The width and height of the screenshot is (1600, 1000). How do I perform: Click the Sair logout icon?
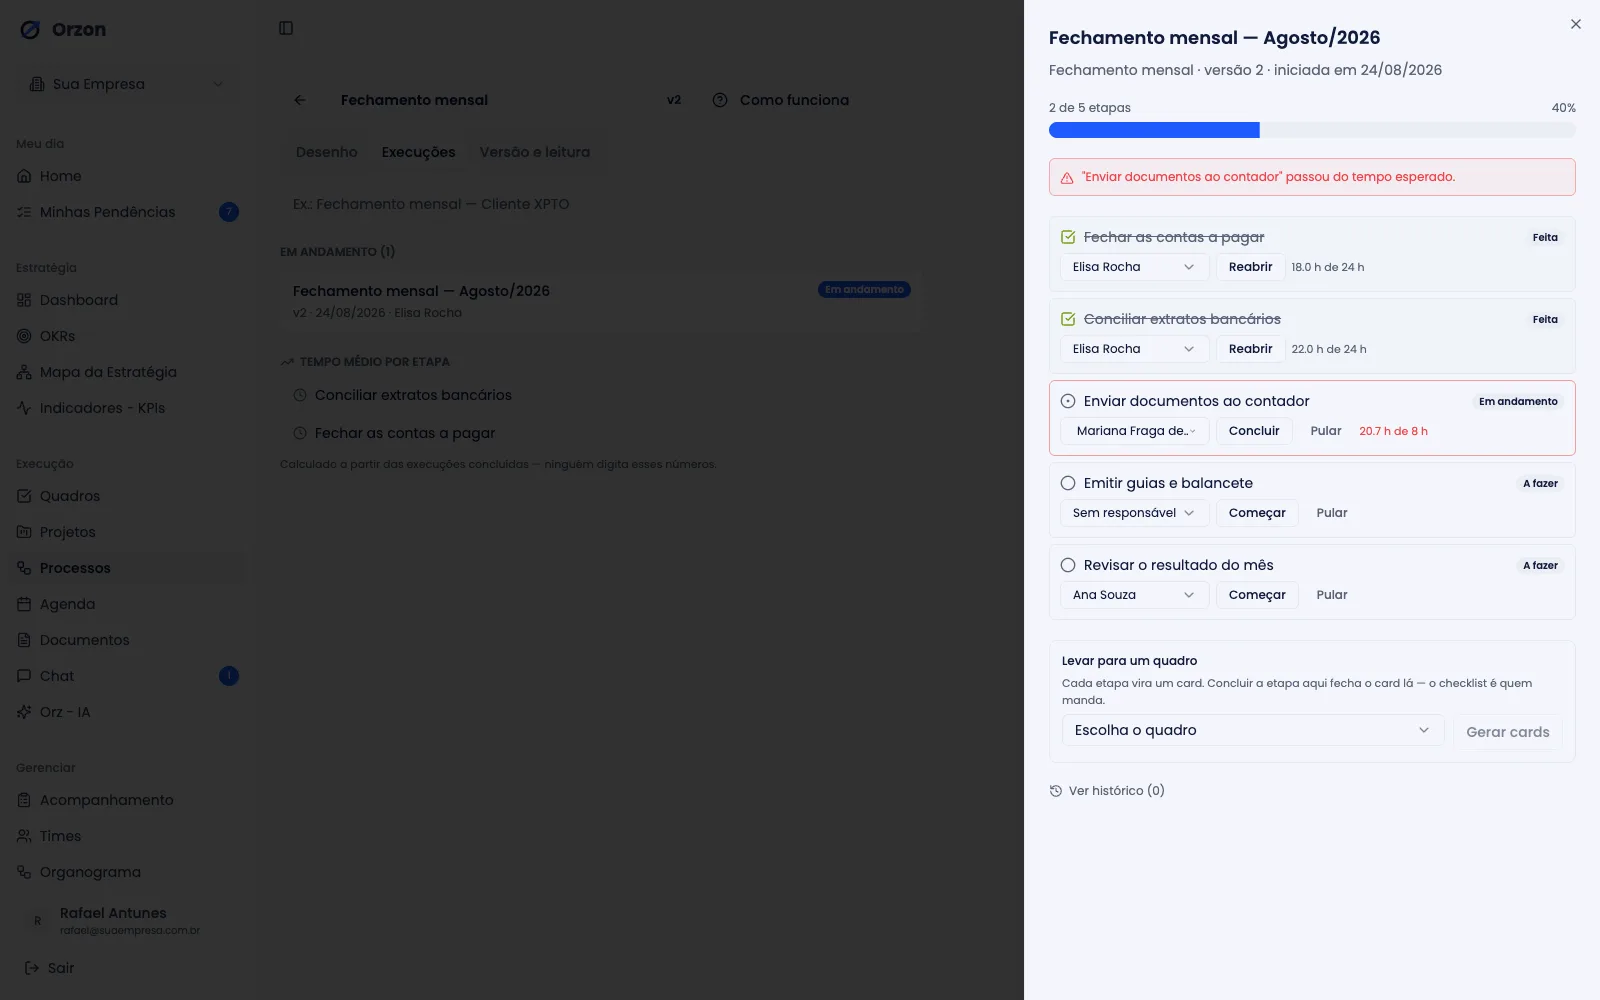click(x=32, y=968)
